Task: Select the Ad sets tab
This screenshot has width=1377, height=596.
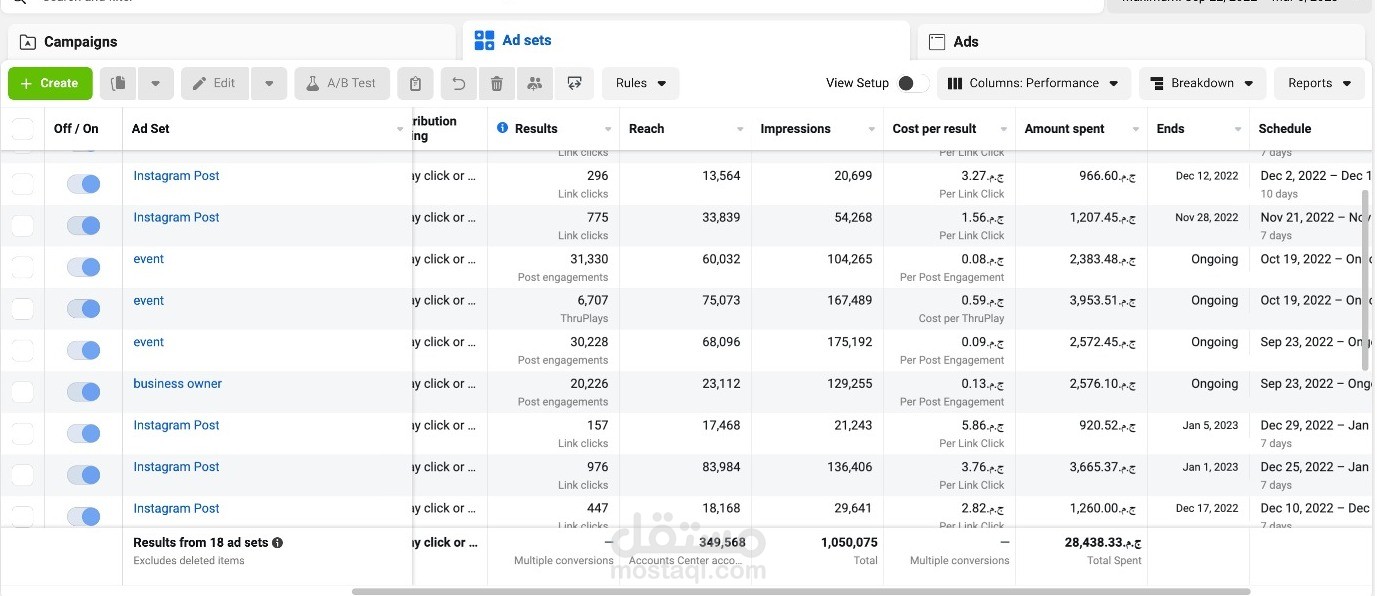Action: 686,40
